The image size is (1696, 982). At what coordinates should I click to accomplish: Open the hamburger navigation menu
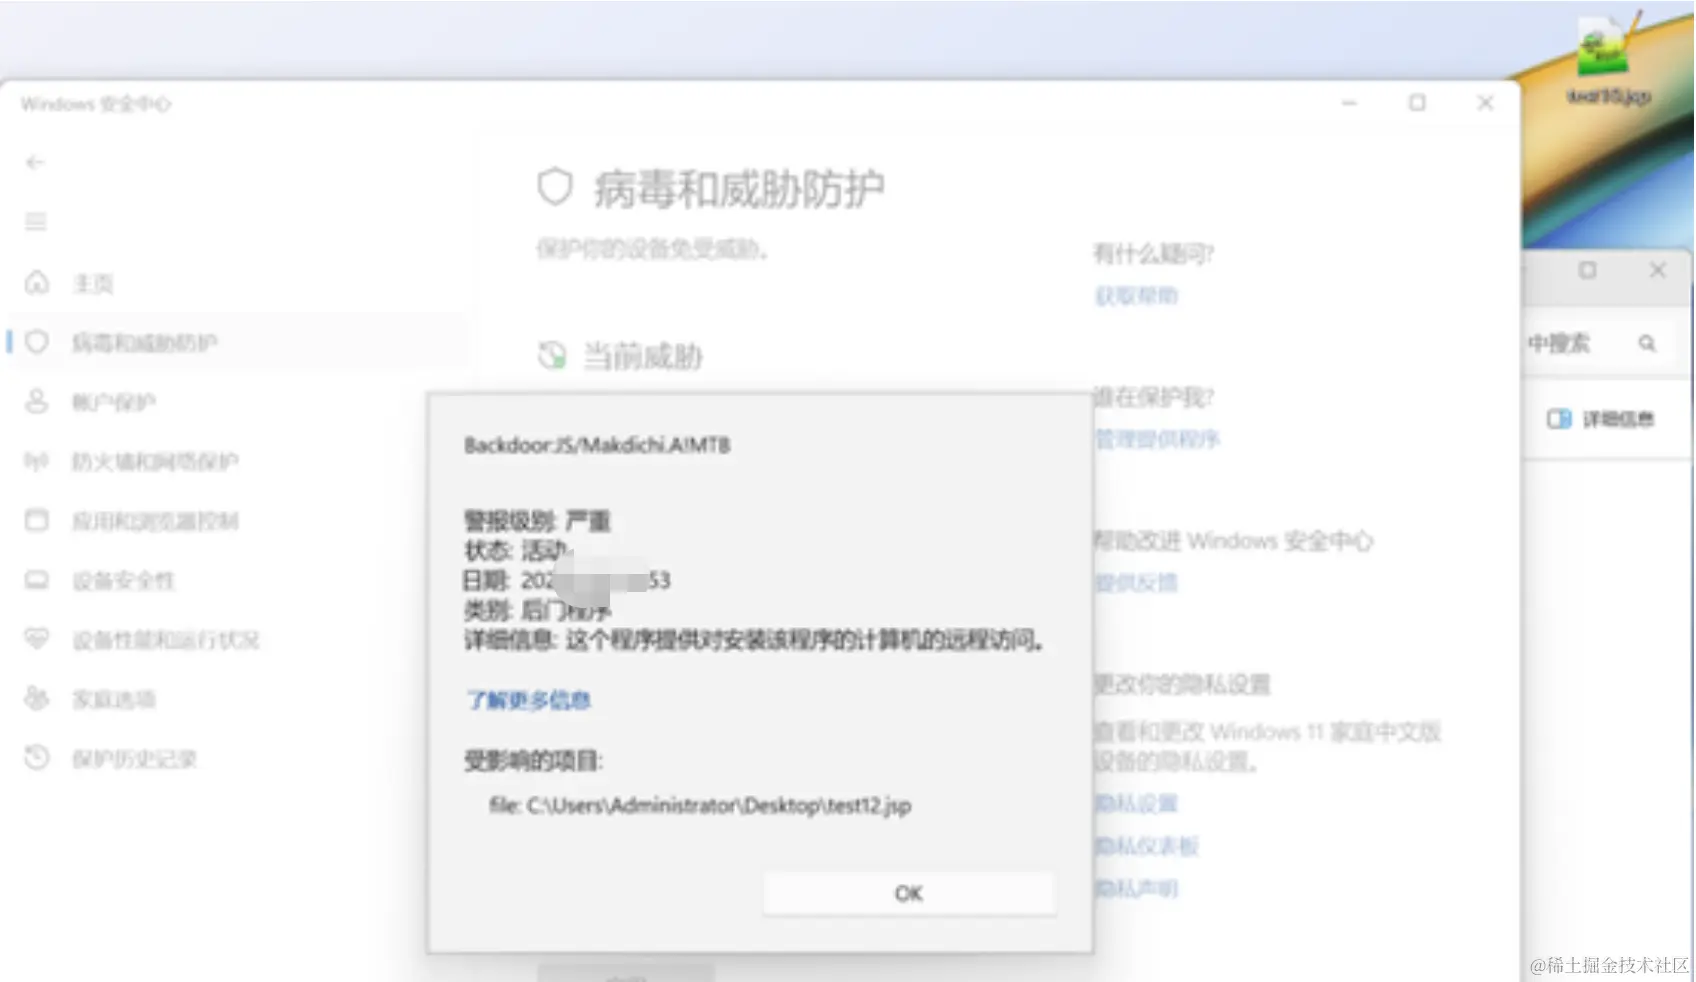point(36,222)
